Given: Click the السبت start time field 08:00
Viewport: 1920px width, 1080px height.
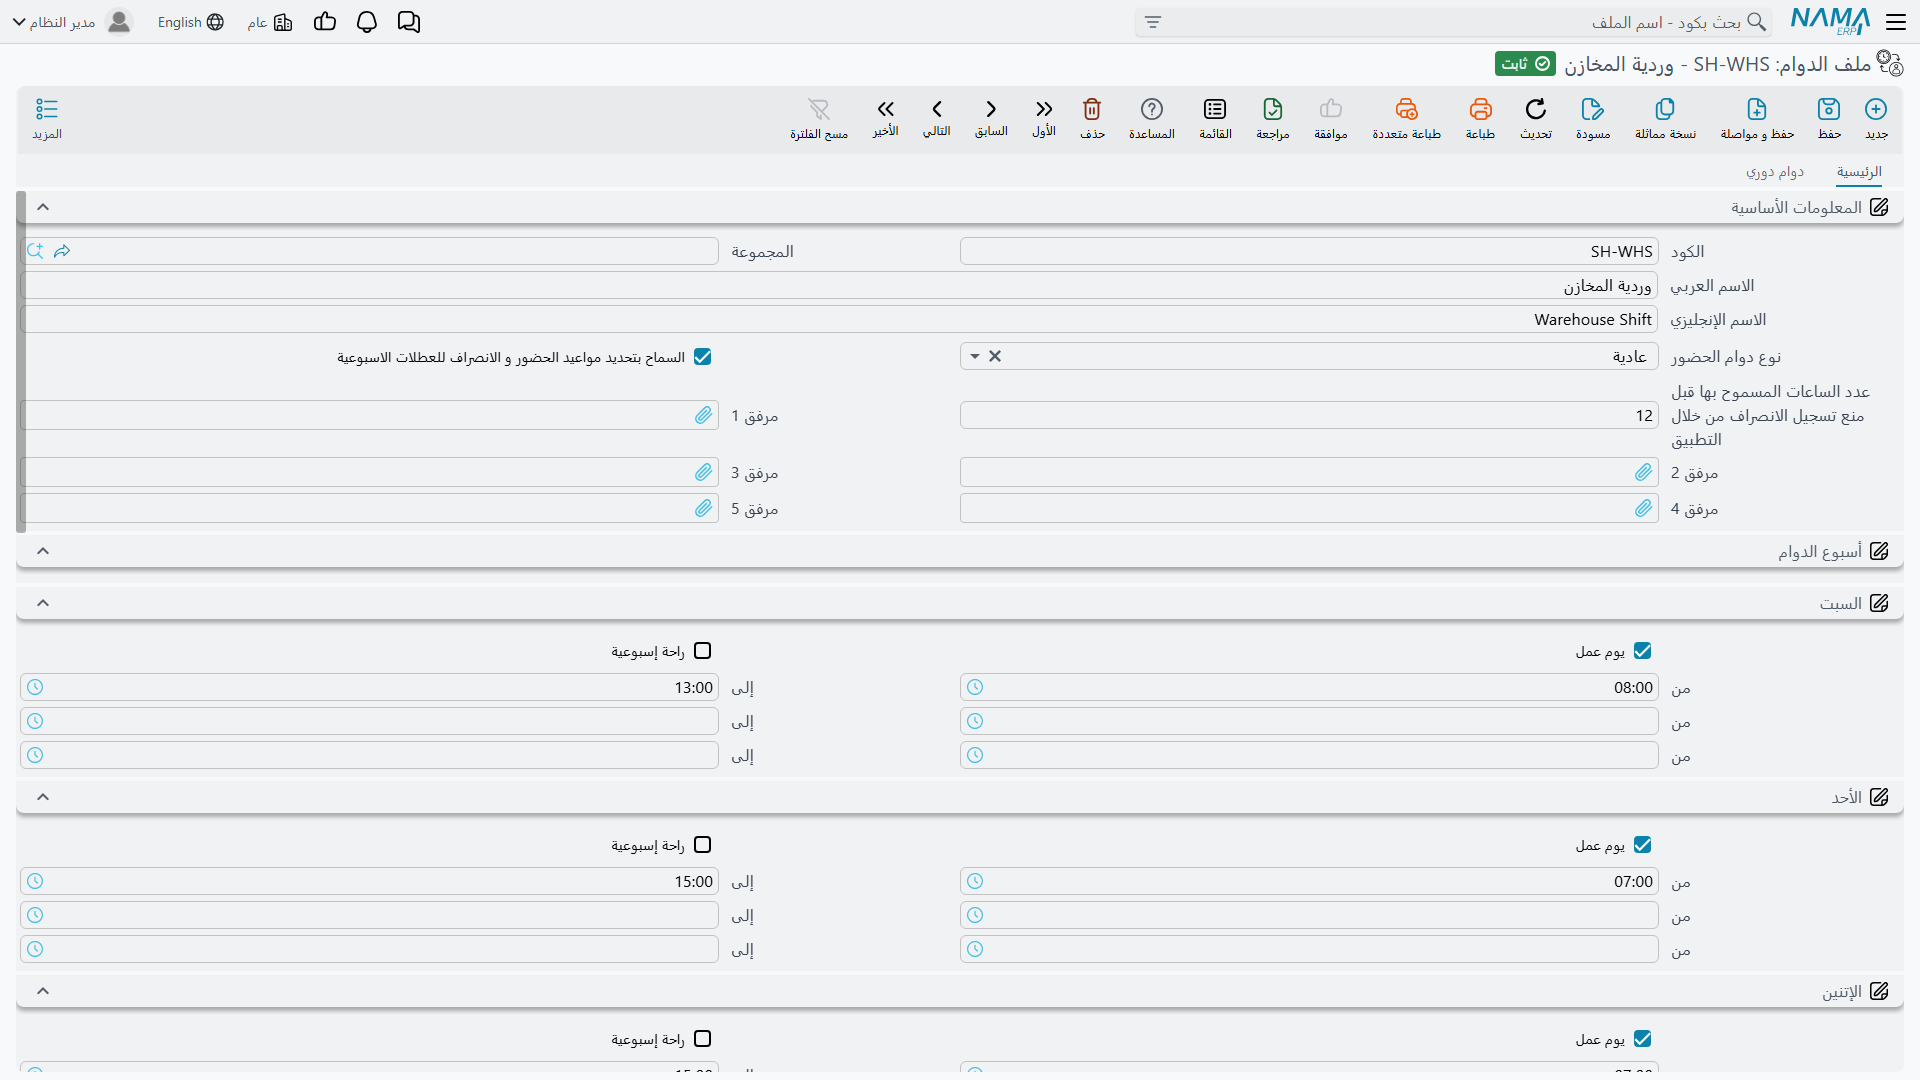Looking at the screenshot, I should click(x=1309, y=687).
